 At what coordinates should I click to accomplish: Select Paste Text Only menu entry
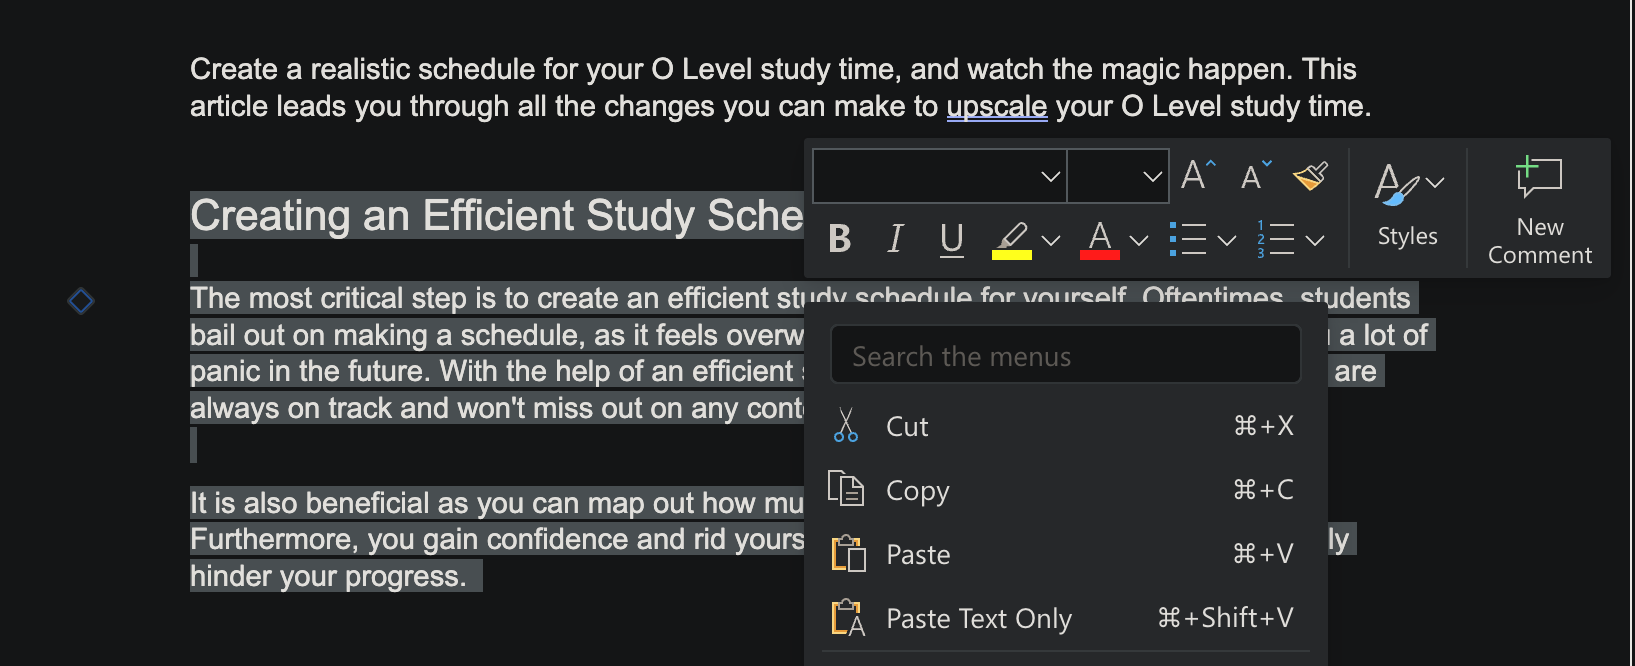[978, 619]
